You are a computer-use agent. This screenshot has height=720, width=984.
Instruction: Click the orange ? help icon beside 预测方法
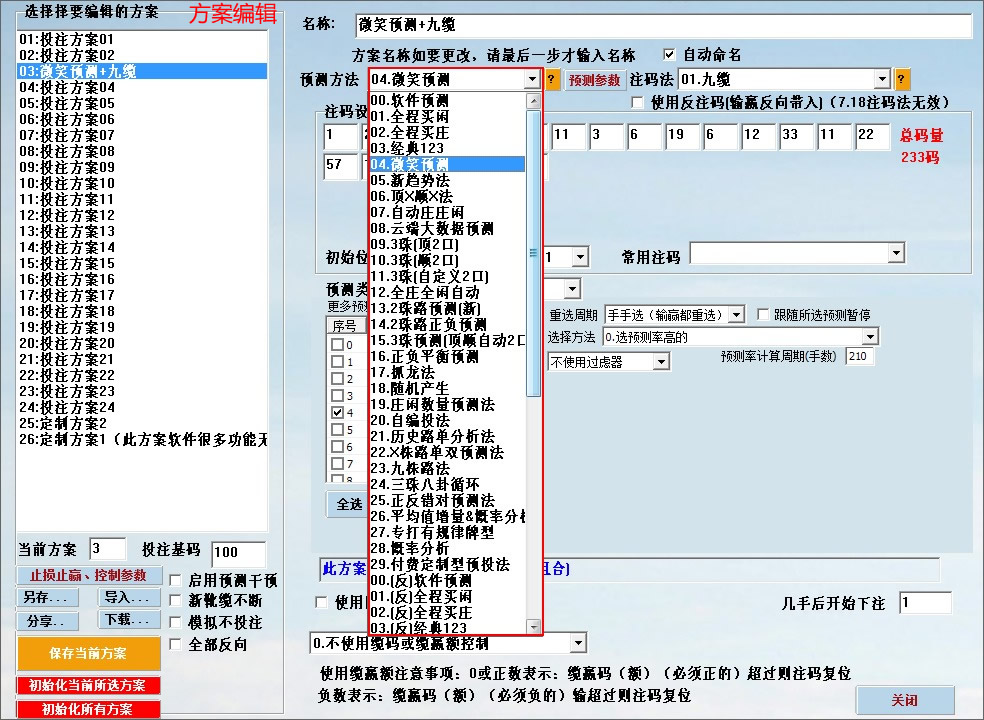pyautogui.click(x=551, y=79)
